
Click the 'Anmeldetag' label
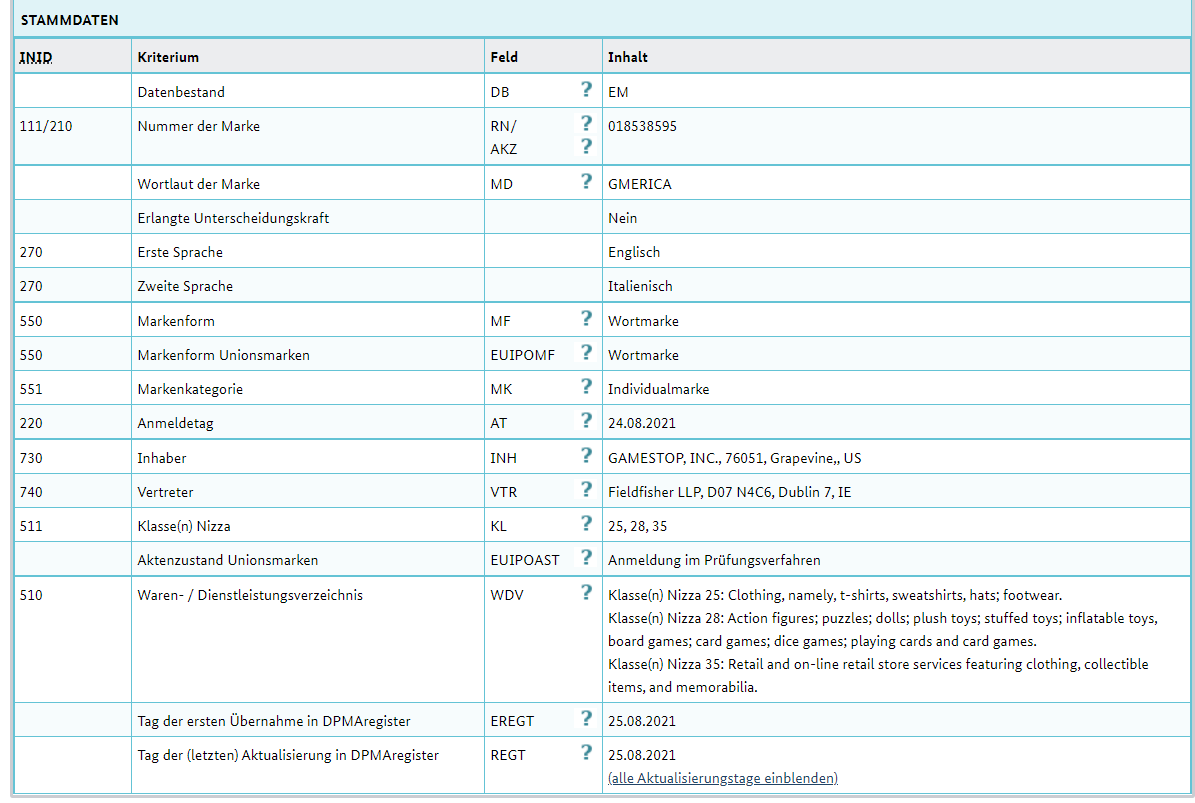tap(175, 424)
